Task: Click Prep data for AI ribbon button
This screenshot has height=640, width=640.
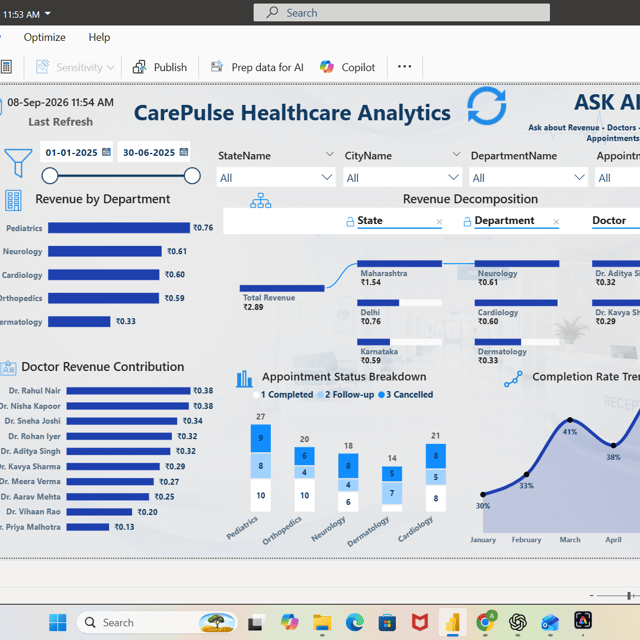Action: click(257, 67)
